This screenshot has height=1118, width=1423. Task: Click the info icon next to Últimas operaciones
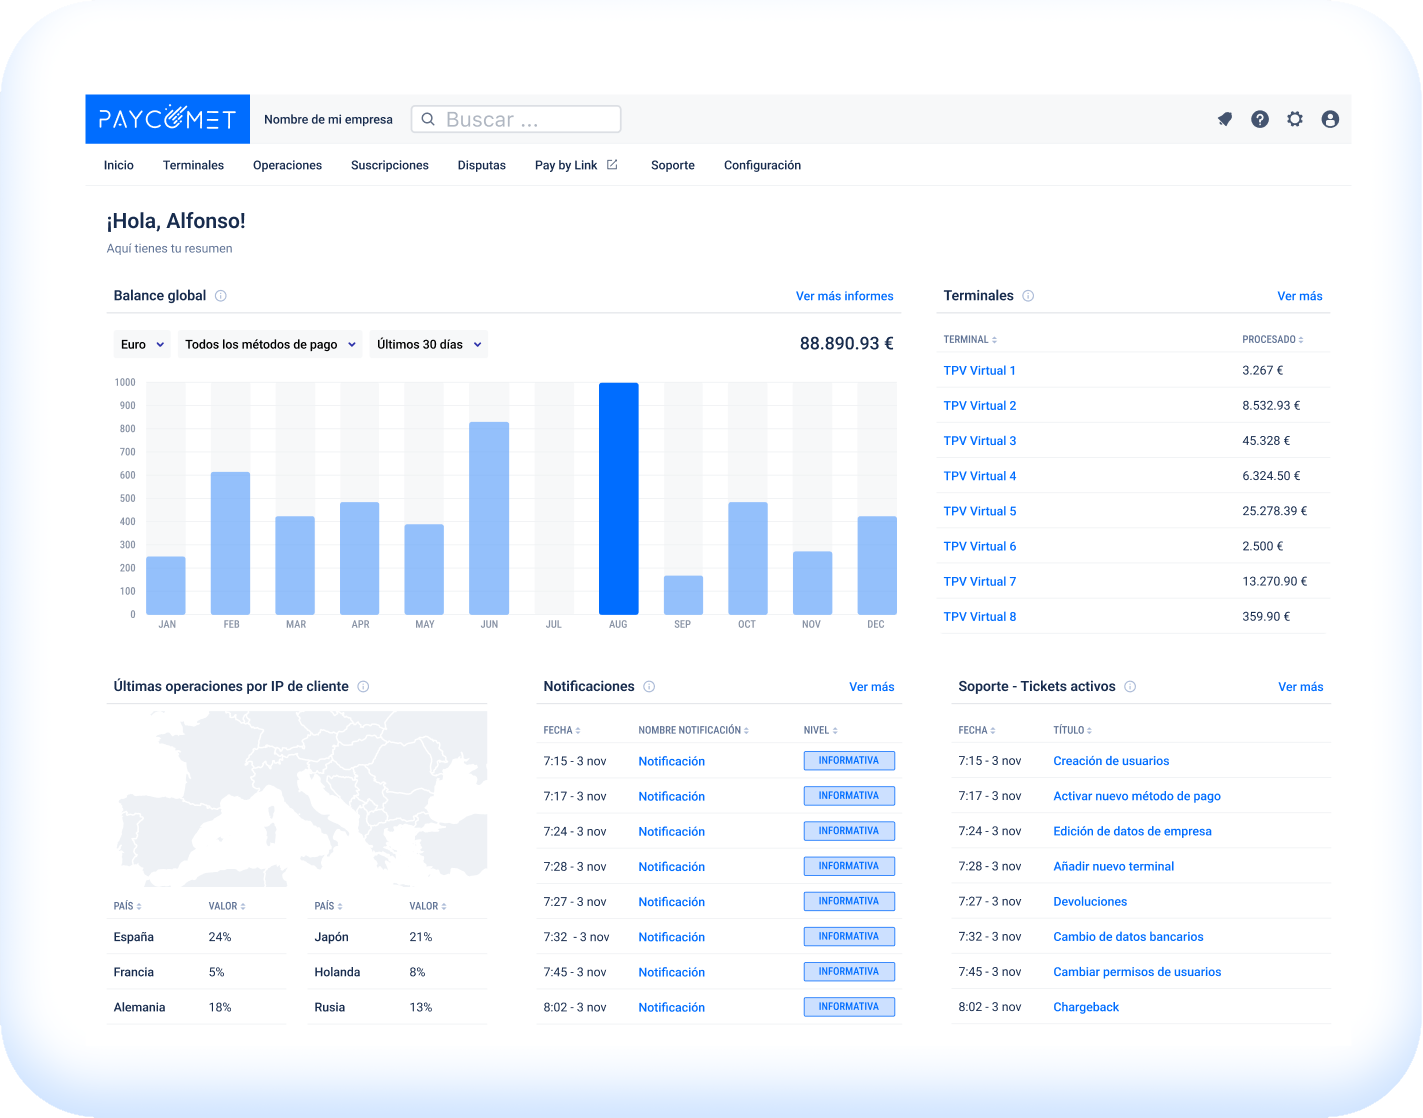(x=364, y=687)
